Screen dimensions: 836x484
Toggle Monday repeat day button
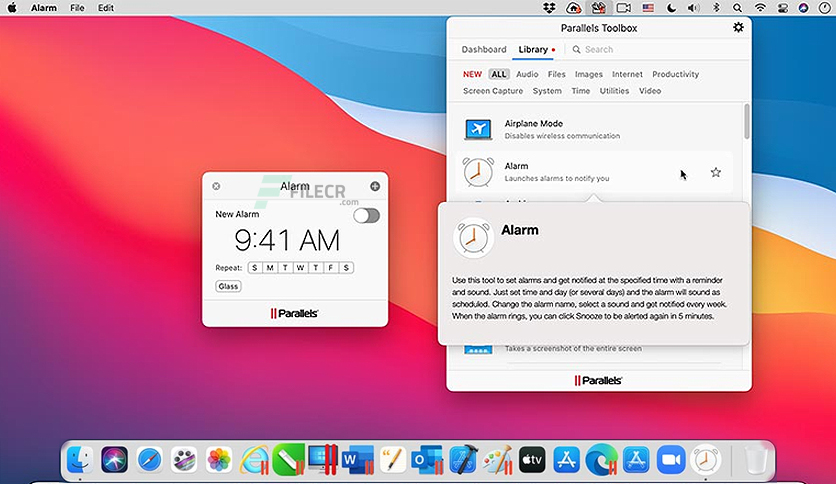[x=270, y=268]
